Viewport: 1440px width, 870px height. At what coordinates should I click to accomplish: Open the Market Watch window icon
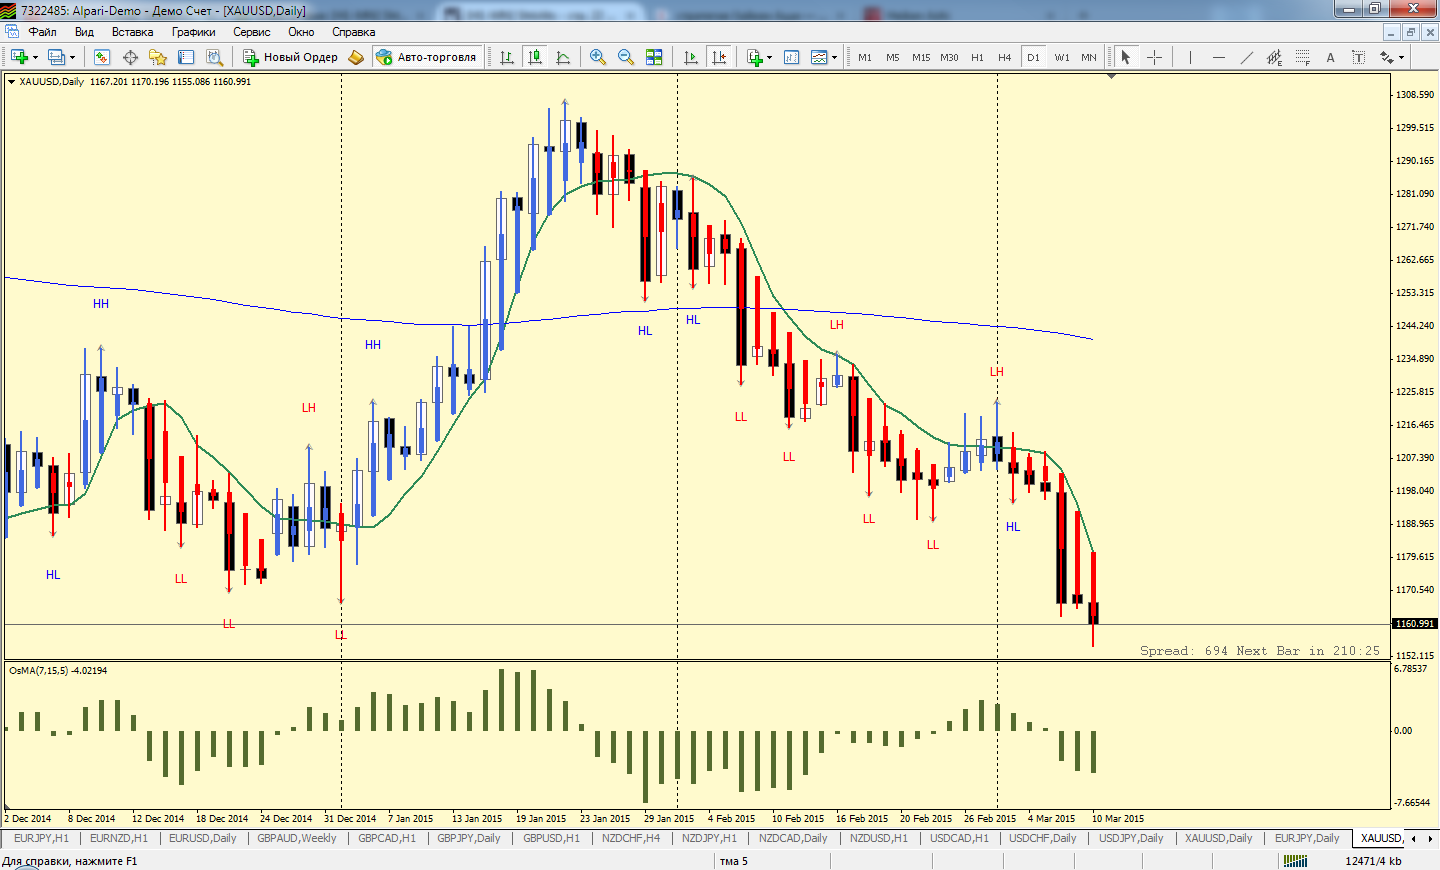[x=102, y=57]
